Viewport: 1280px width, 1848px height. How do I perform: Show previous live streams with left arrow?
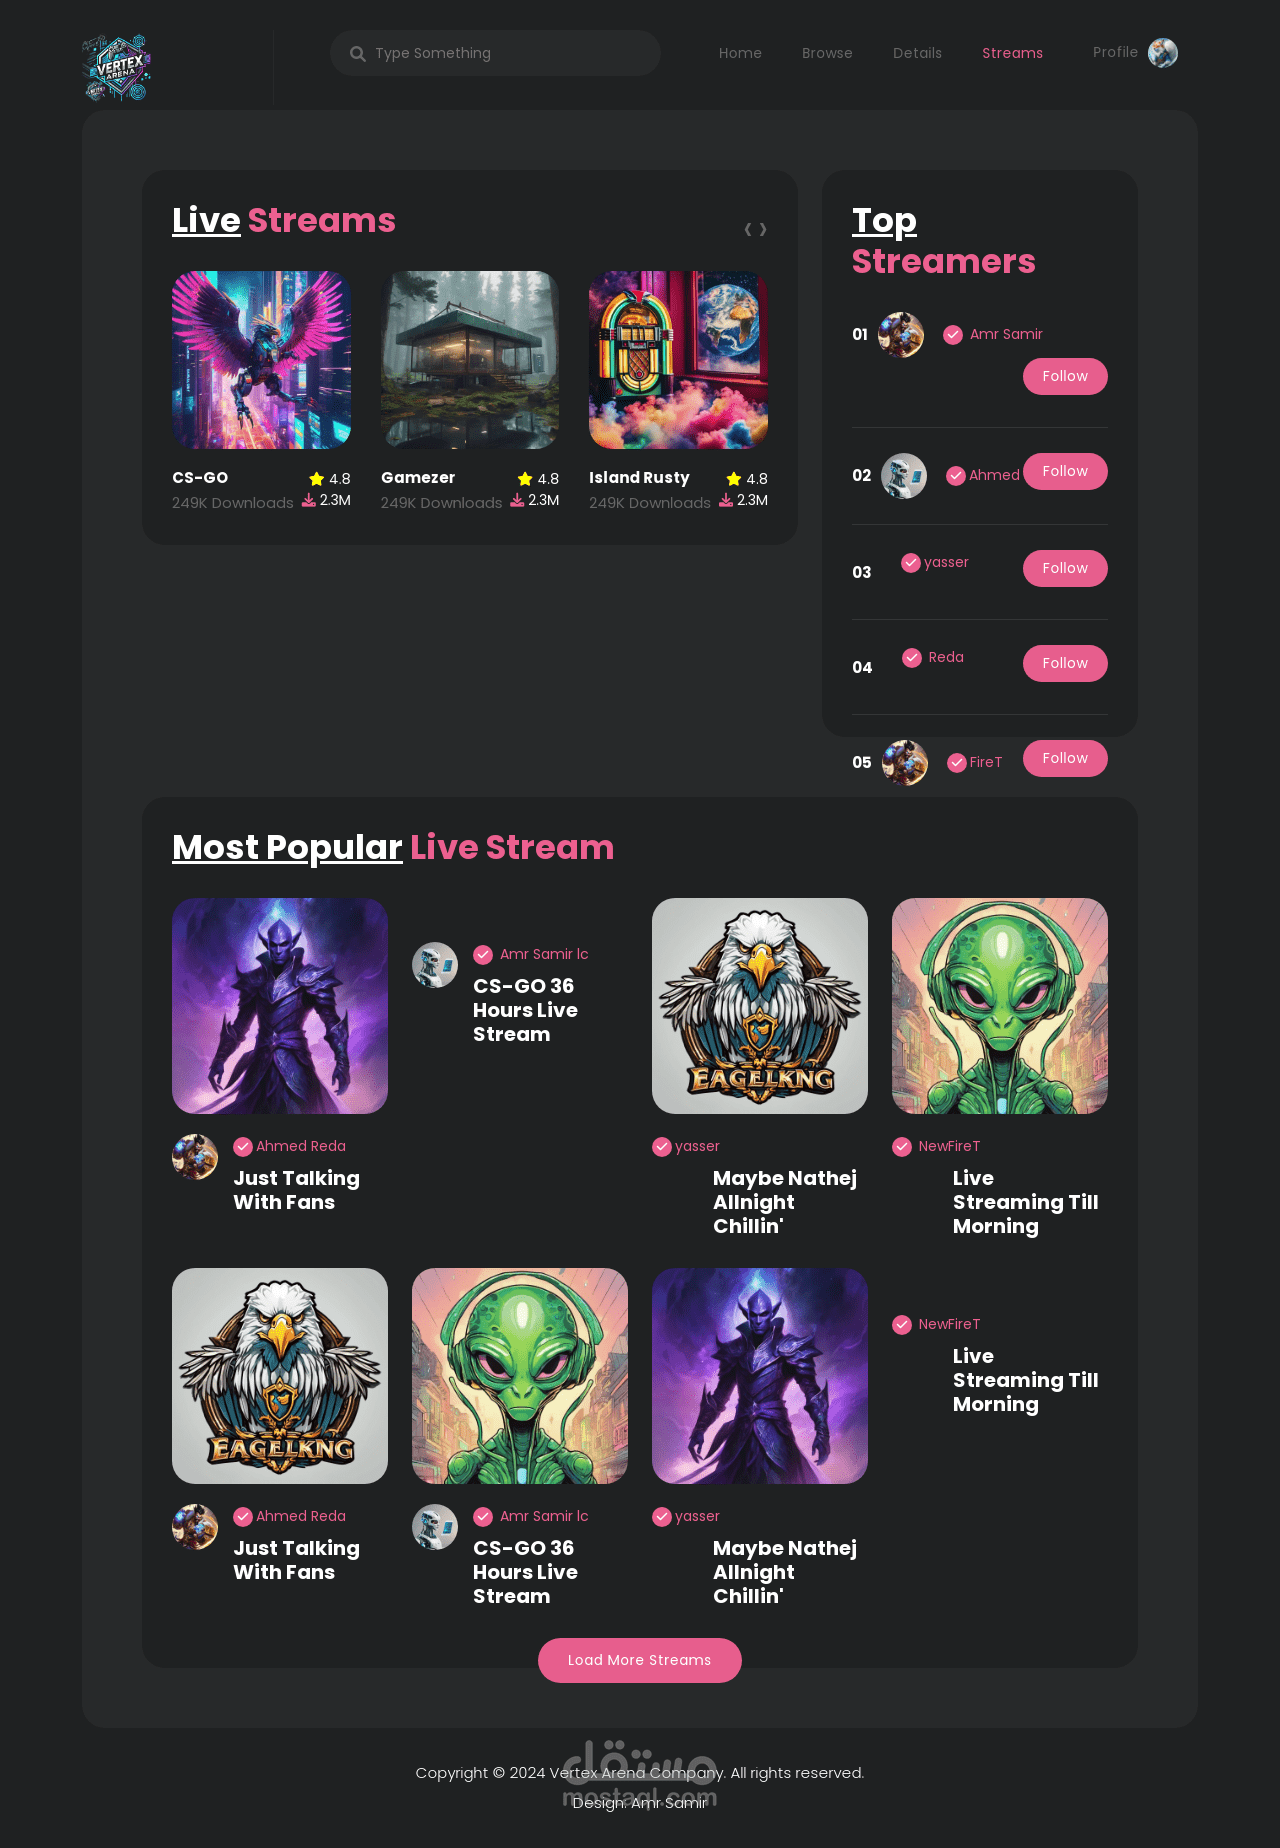pyautogui.click(x=748, y=230)
